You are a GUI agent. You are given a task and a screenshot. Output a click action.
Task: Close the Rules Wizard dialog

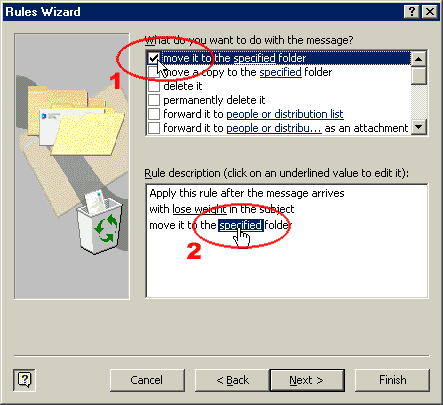[x=430, y=12]
